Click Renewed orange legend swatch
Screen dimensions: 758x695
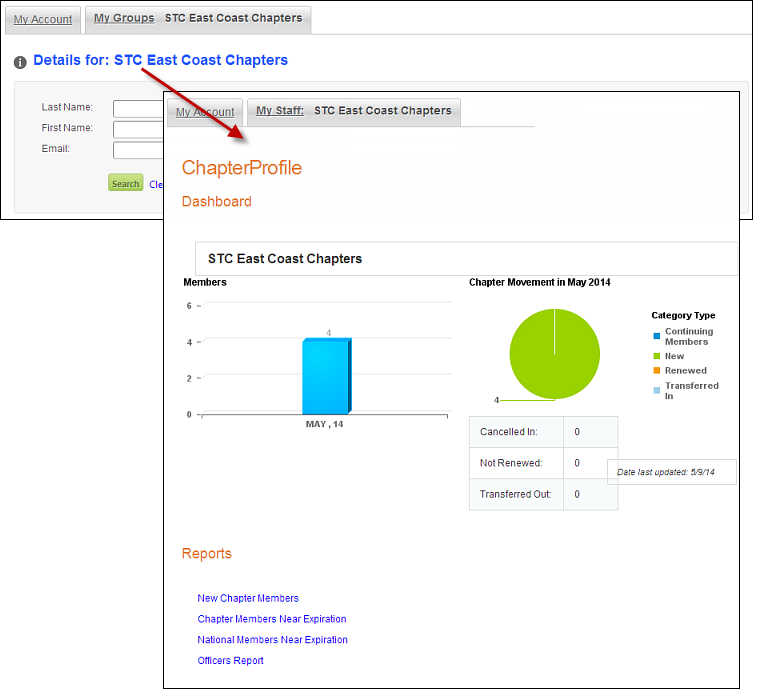(x=656, y=371)
